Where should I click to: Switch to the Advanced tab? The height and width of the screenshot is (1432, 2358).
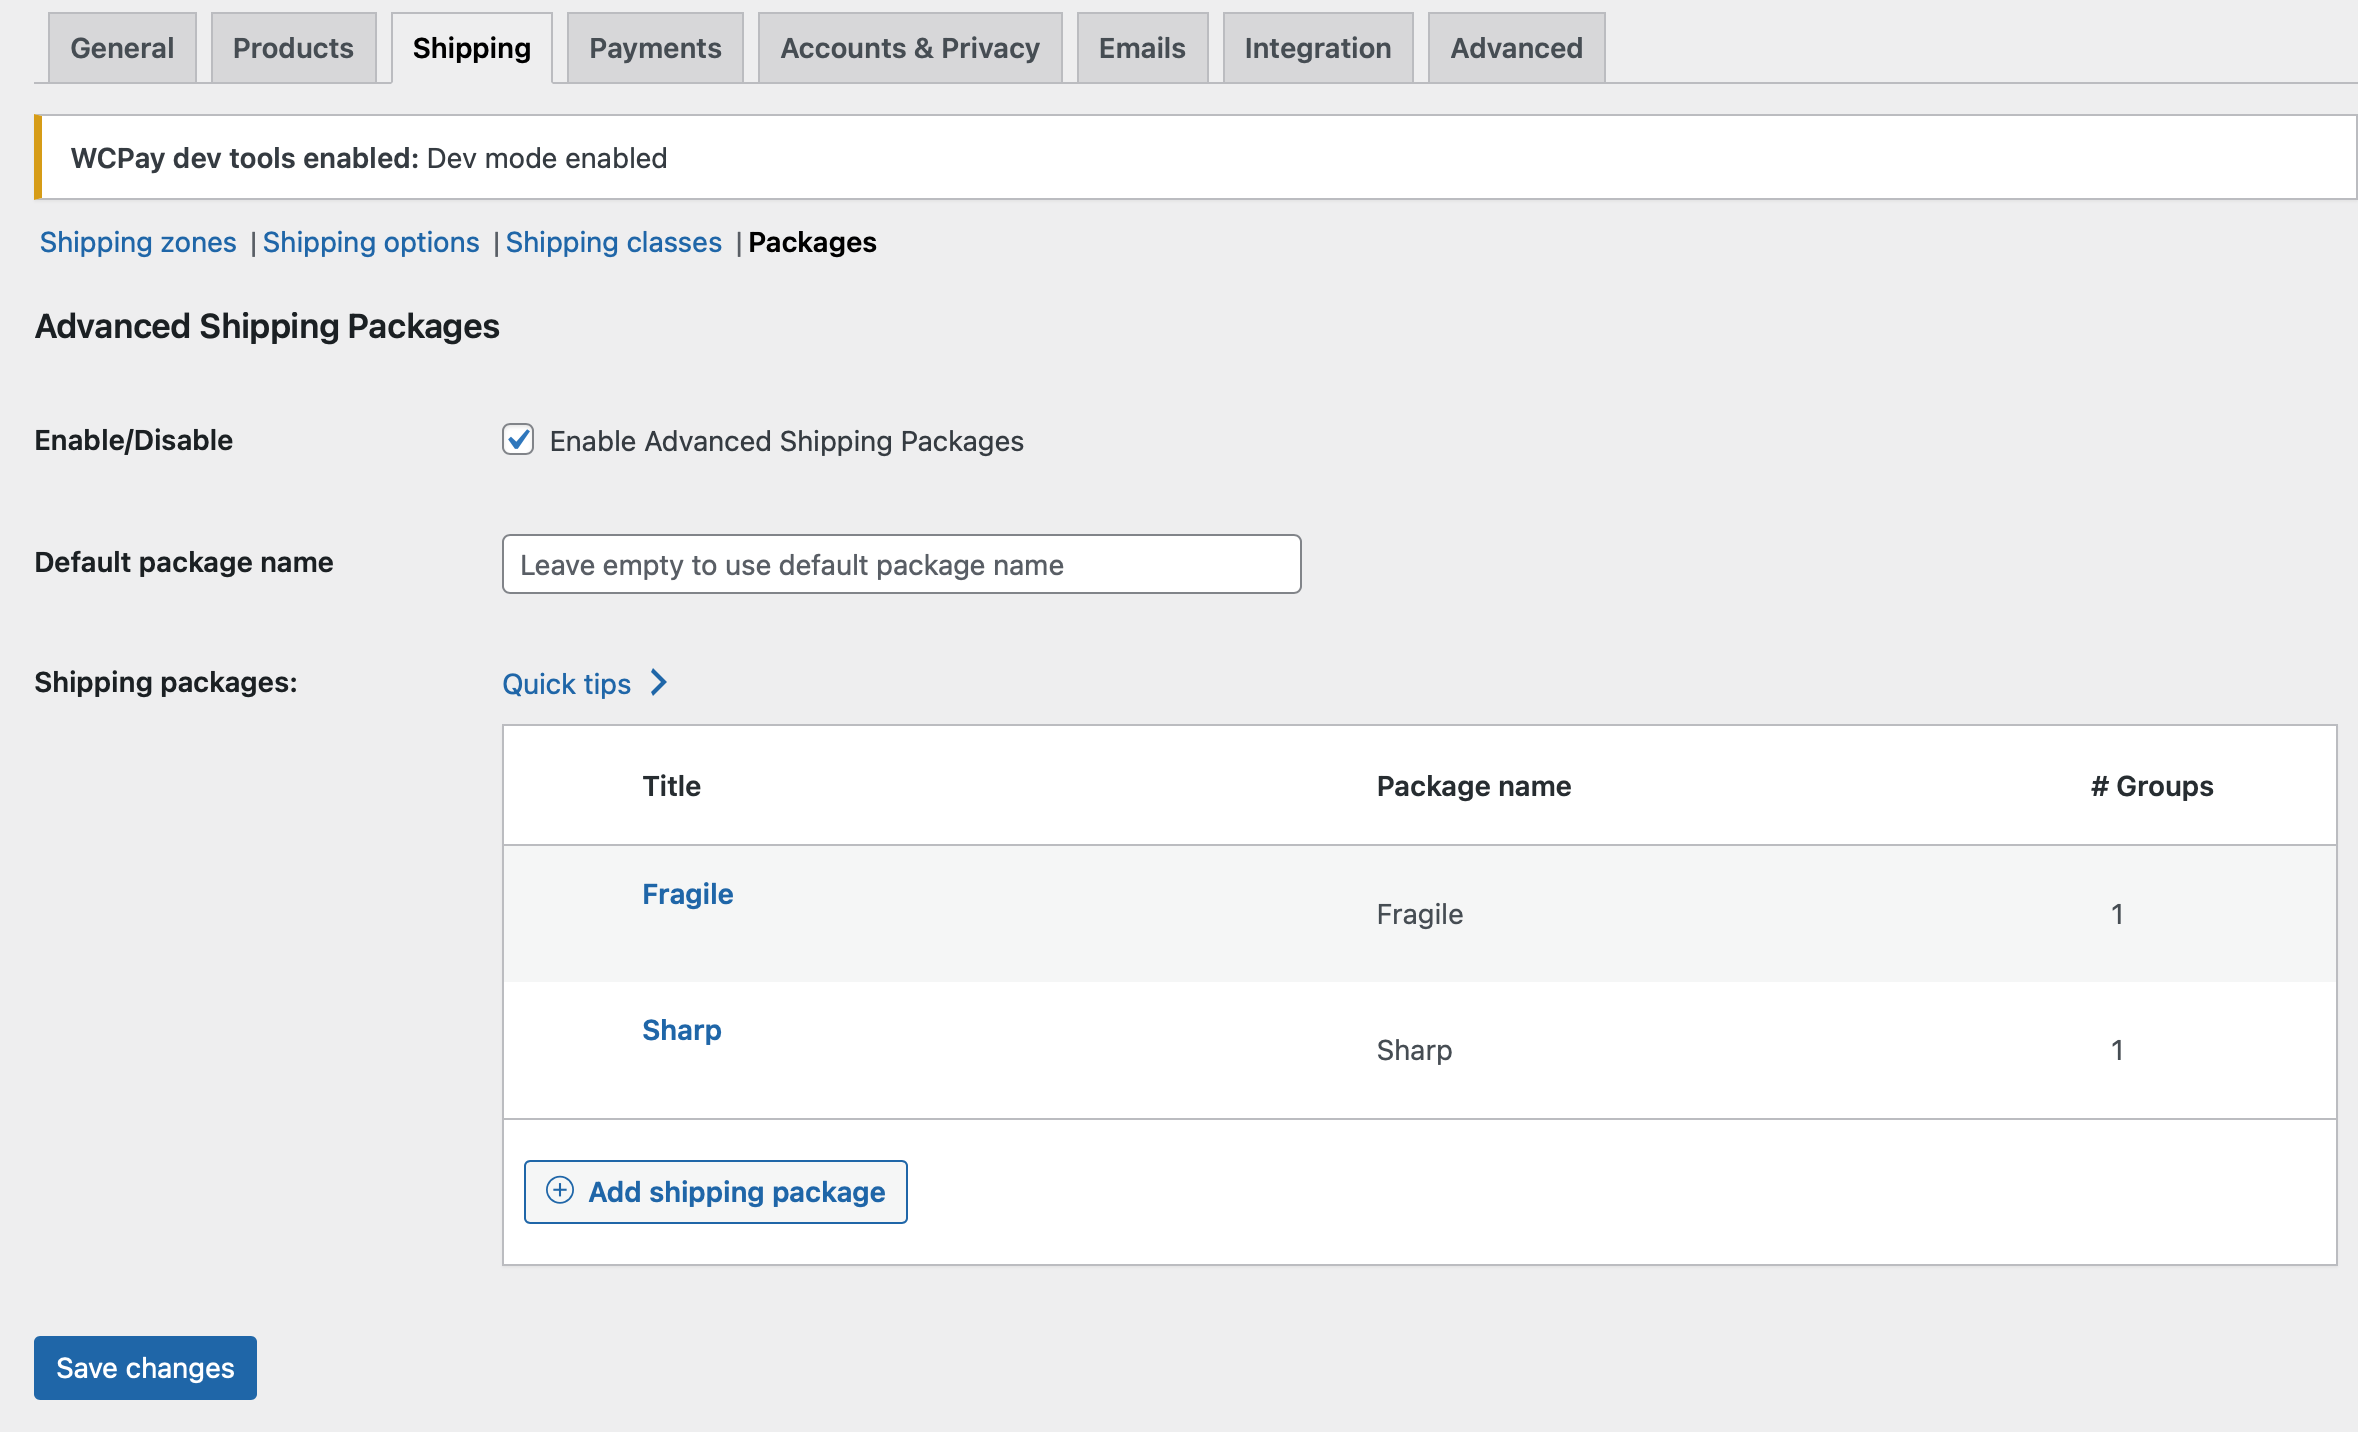coord(1516,48)
